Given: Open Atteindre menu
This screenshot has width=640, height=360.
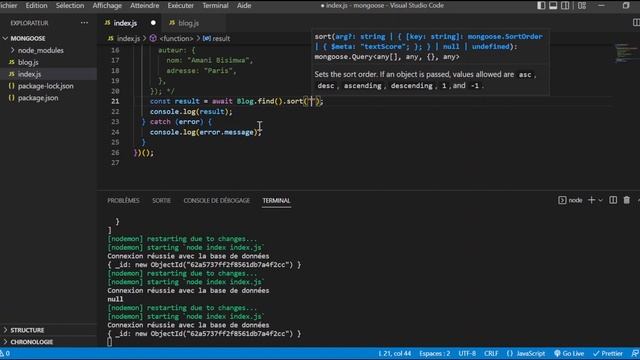Looking at the screenshot, I should coord(144,6).
